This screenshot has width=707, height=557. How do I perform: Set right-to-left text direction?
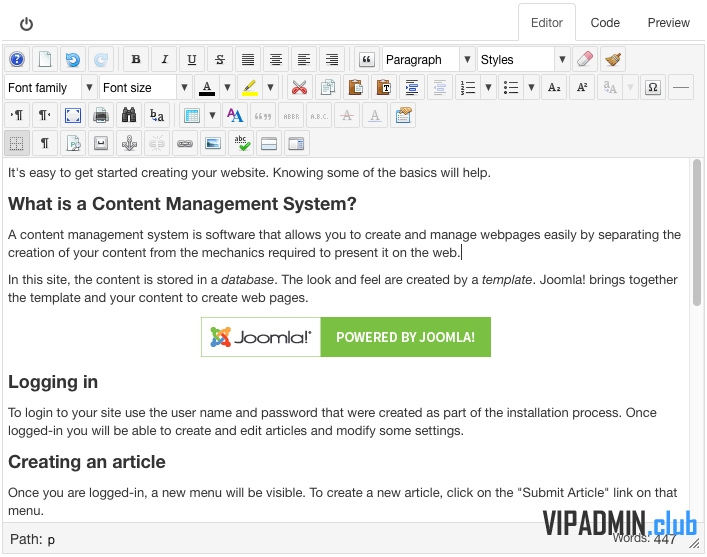coord(45,116)
